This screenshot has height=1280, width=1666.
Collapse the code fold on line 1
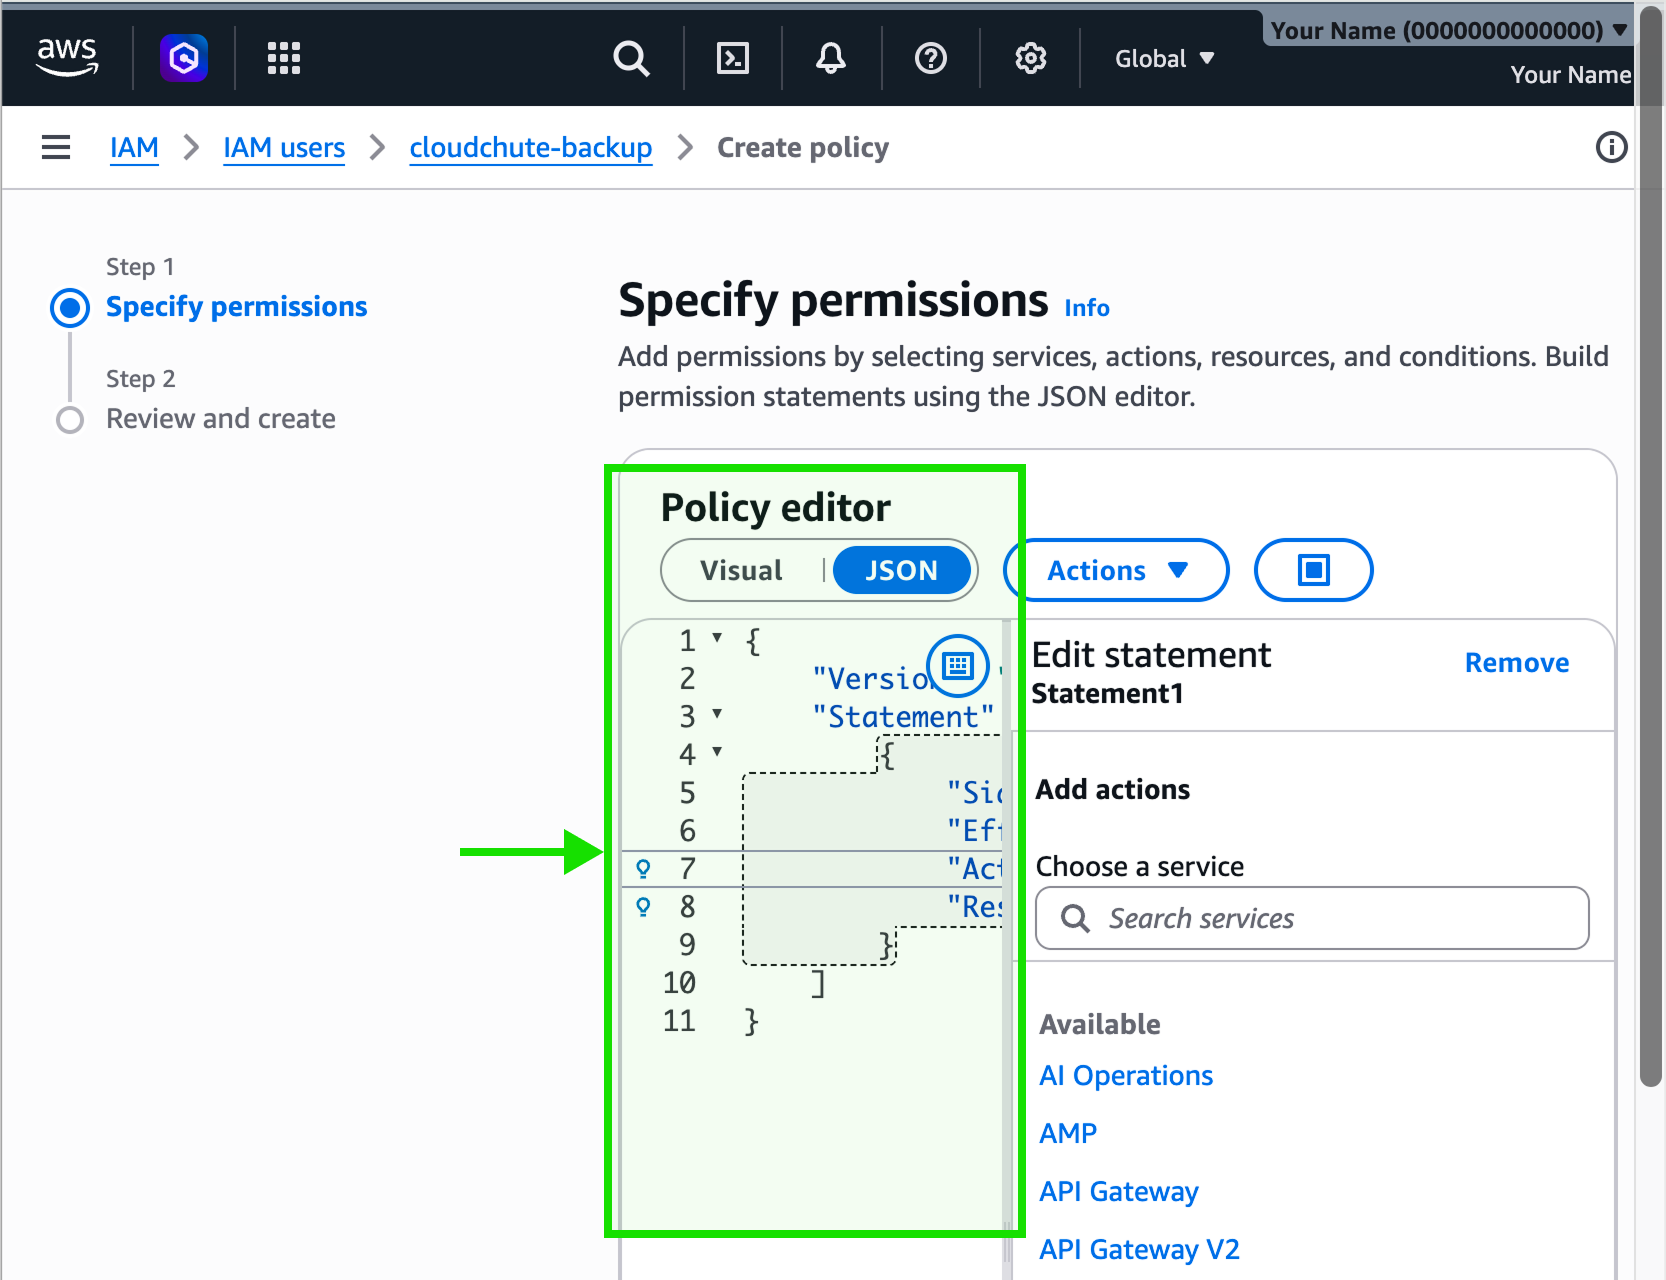click(717, 638)
